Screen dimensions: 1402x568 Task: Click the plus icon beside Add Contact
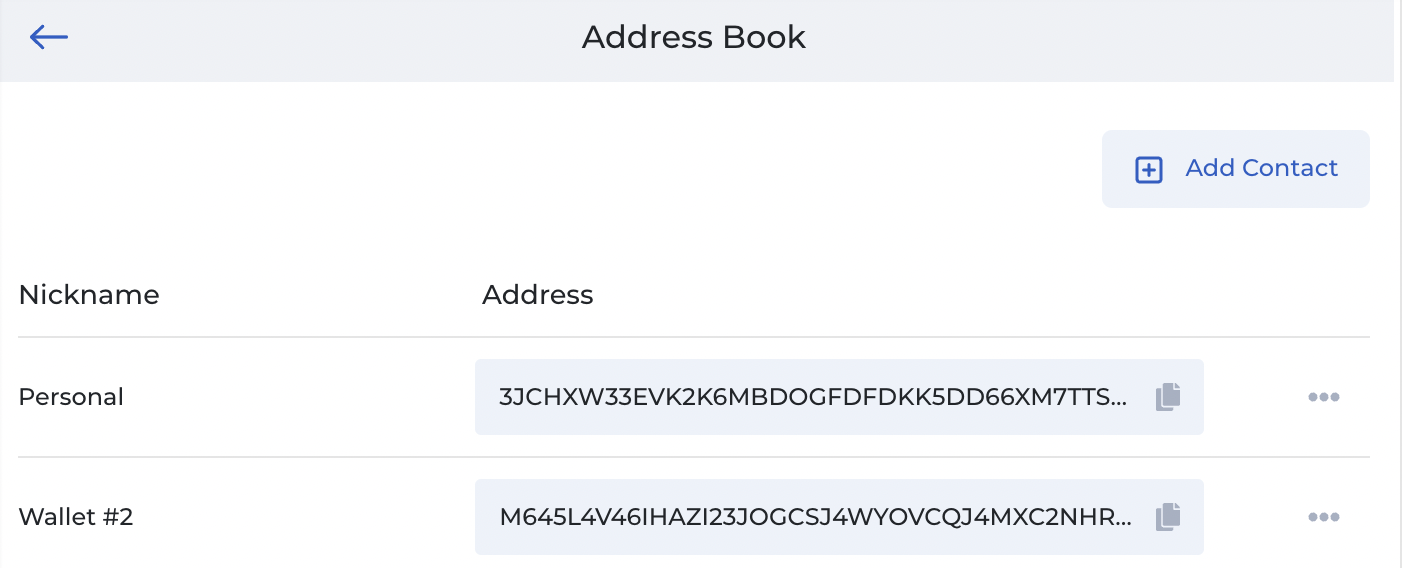[1149, 170]
